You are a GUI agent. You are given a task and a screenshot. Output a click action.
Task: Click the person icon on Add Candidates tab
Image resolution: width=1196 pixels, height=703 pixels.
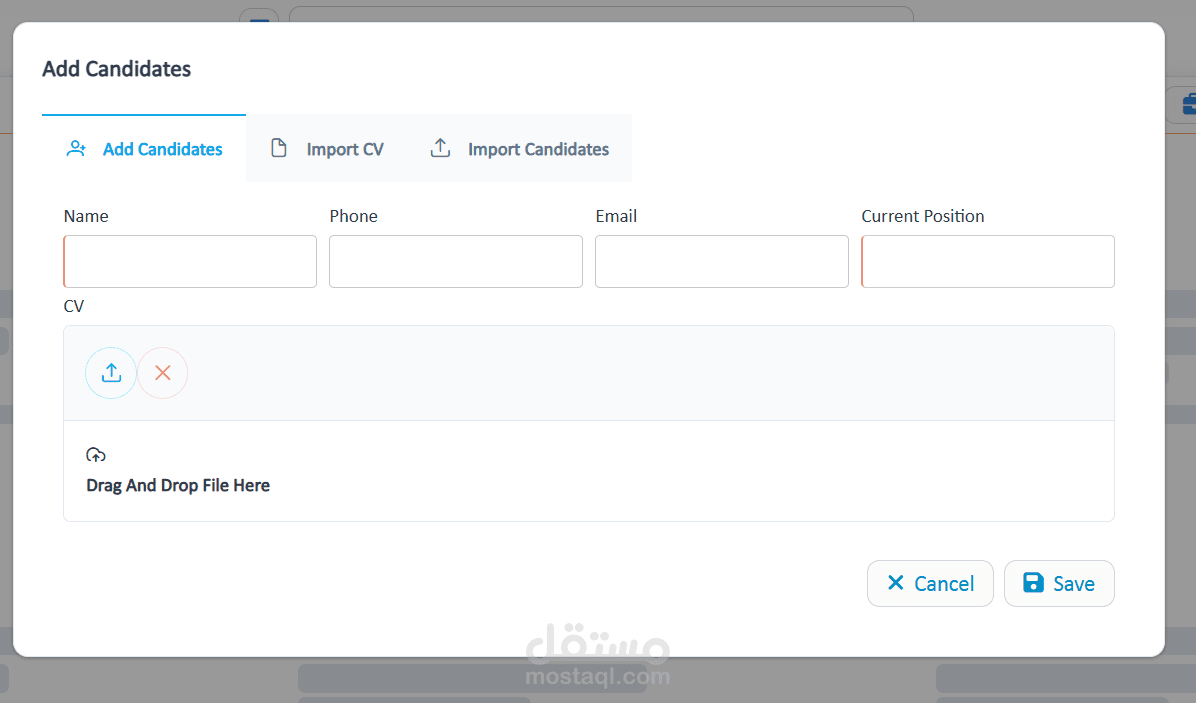coord(77,148)
